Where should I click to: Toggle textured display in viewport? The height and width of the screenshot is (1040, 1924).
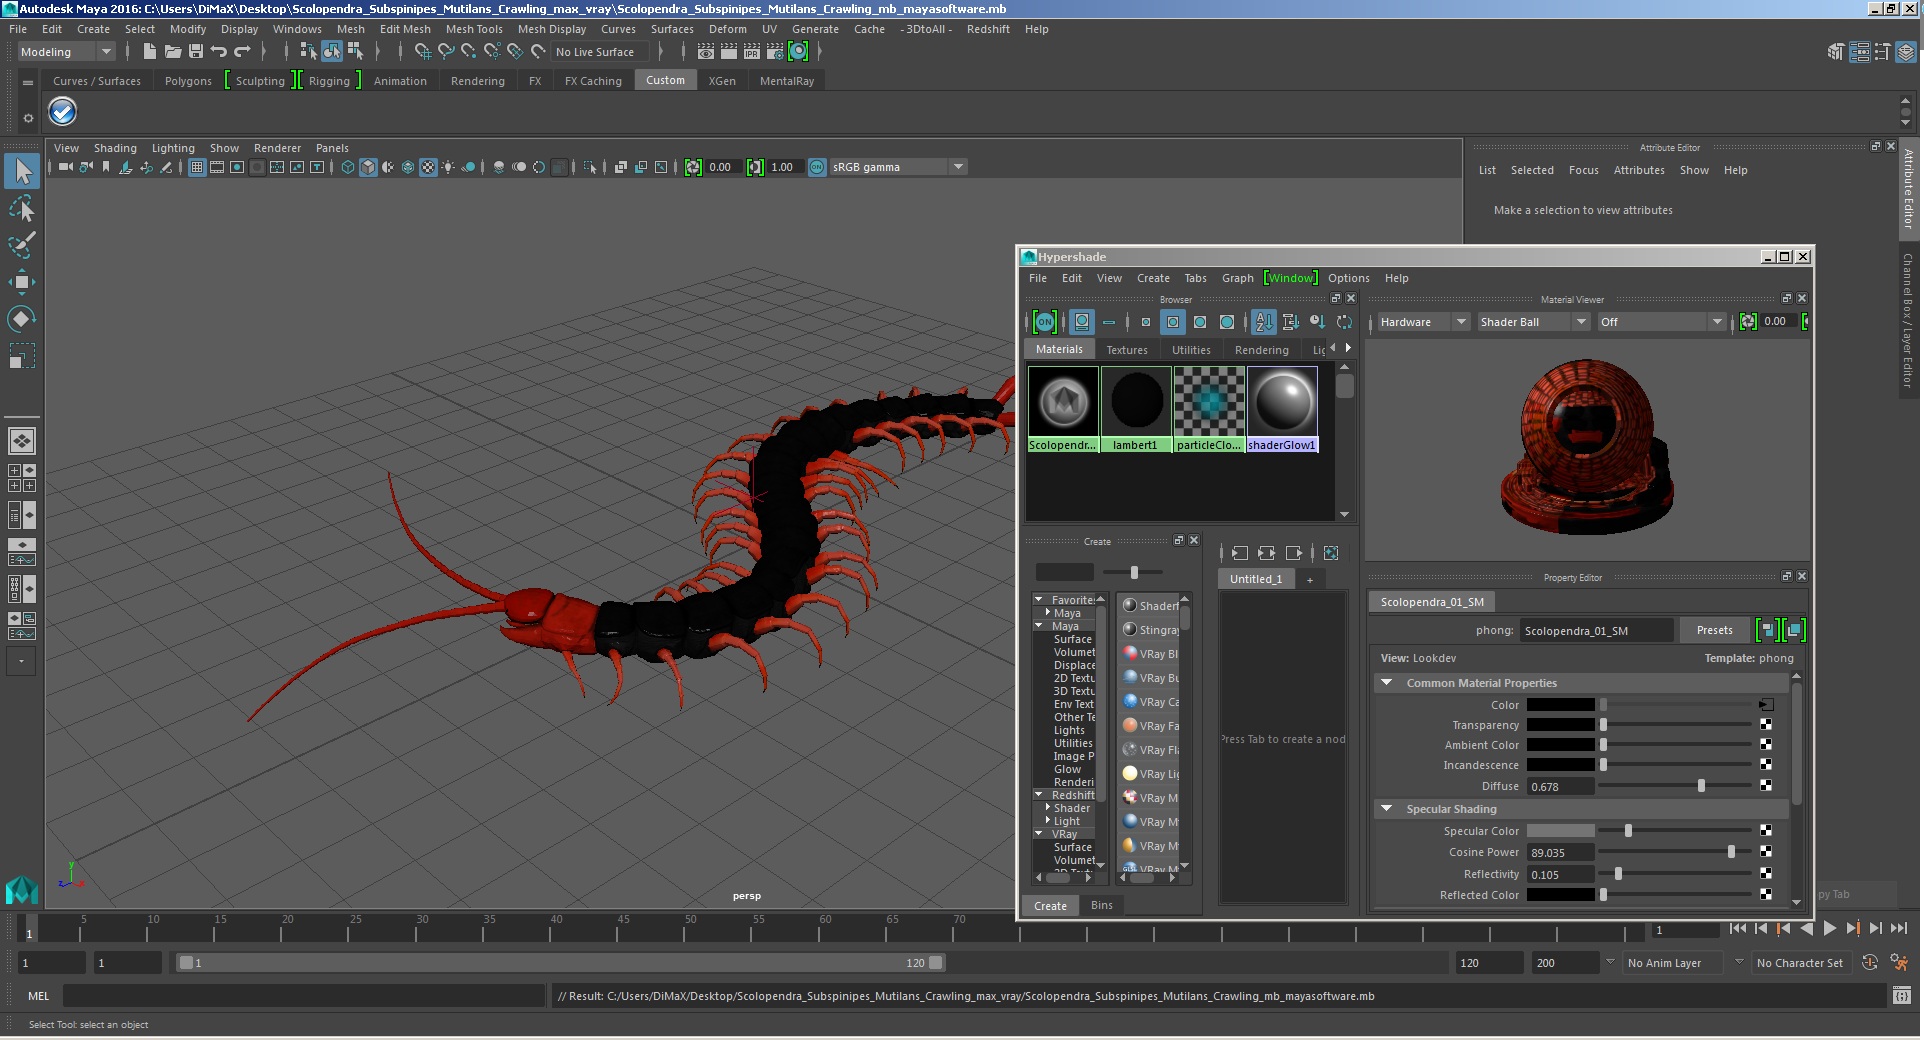pos(428,167)
